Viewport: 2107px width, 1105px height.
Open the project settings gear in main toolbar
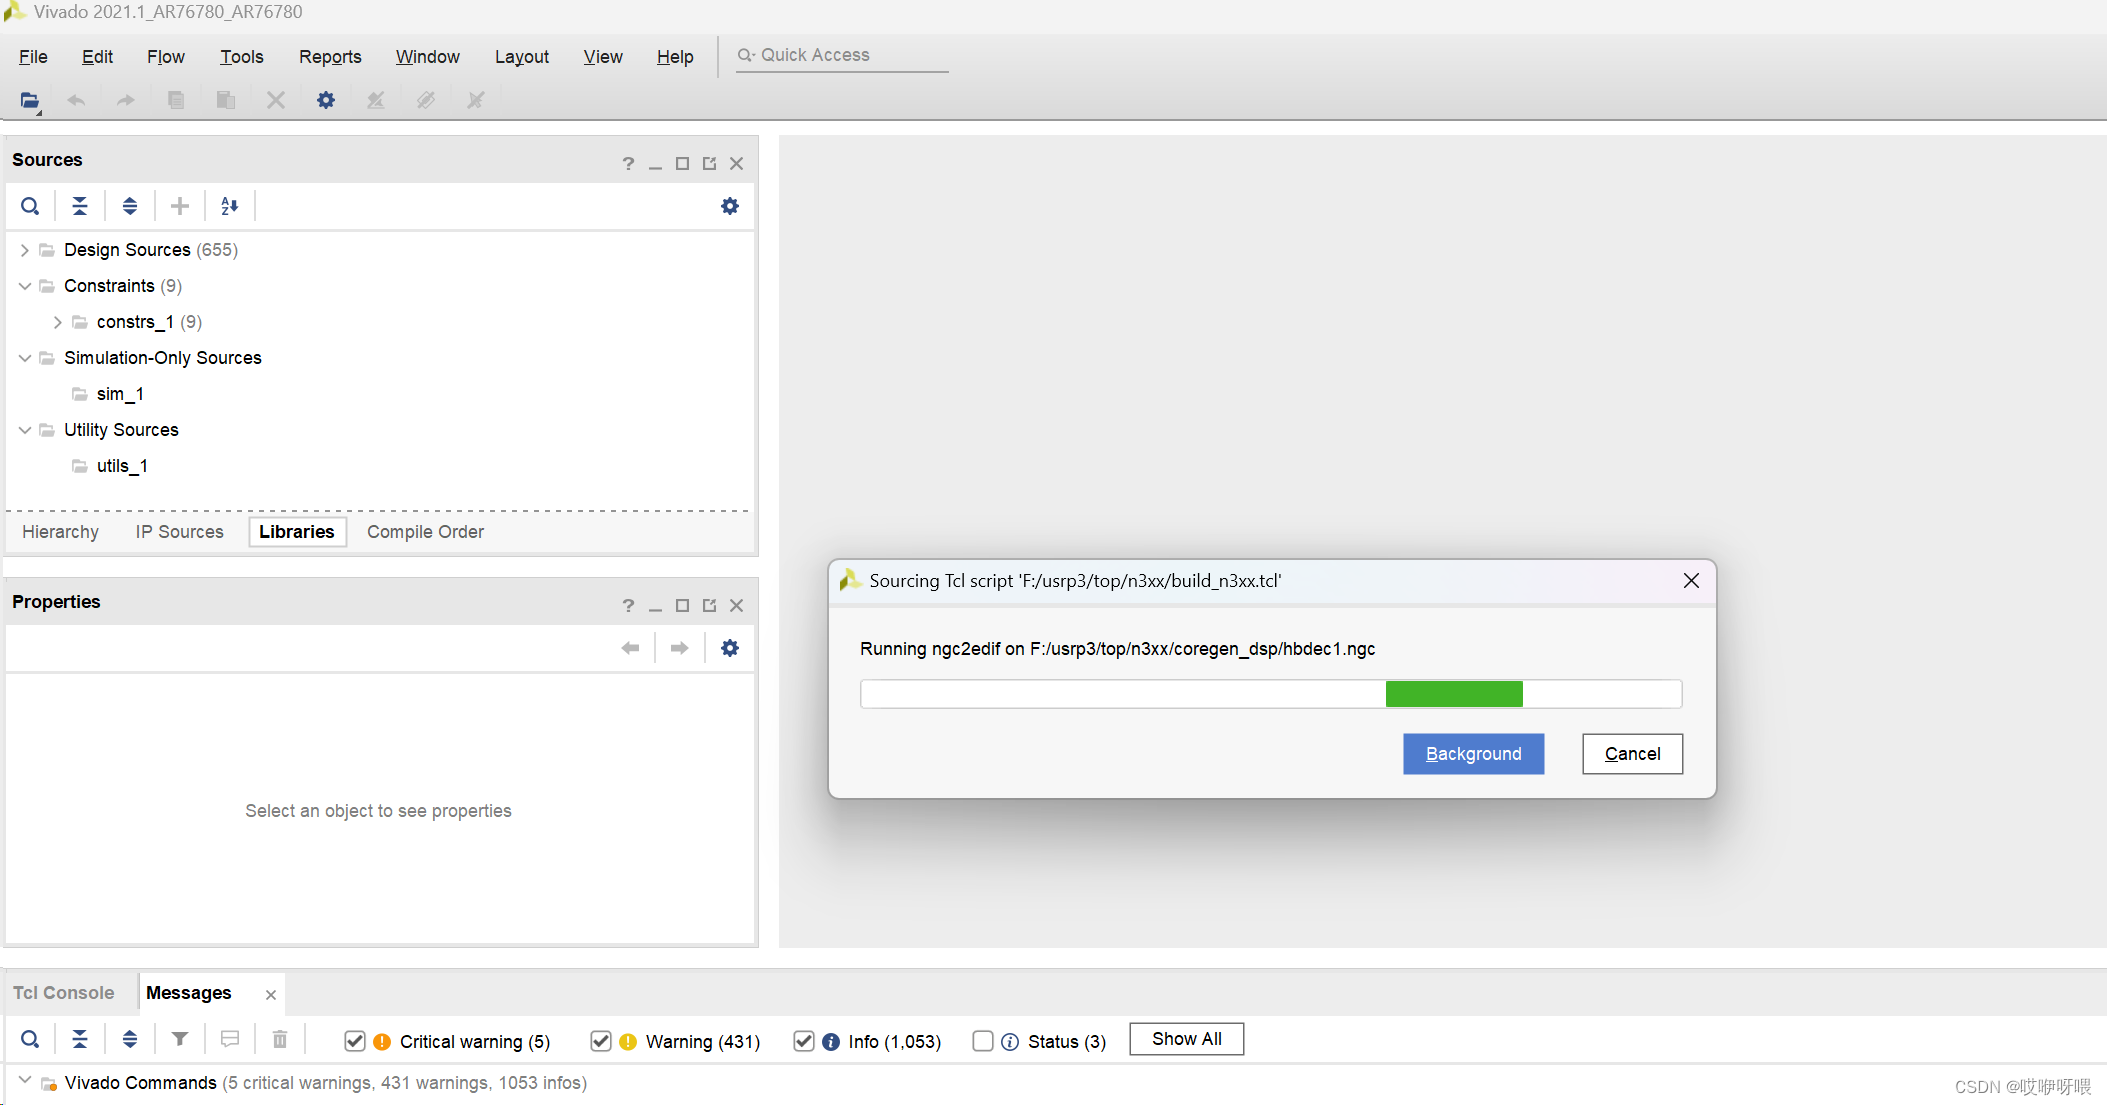[325, 100]
